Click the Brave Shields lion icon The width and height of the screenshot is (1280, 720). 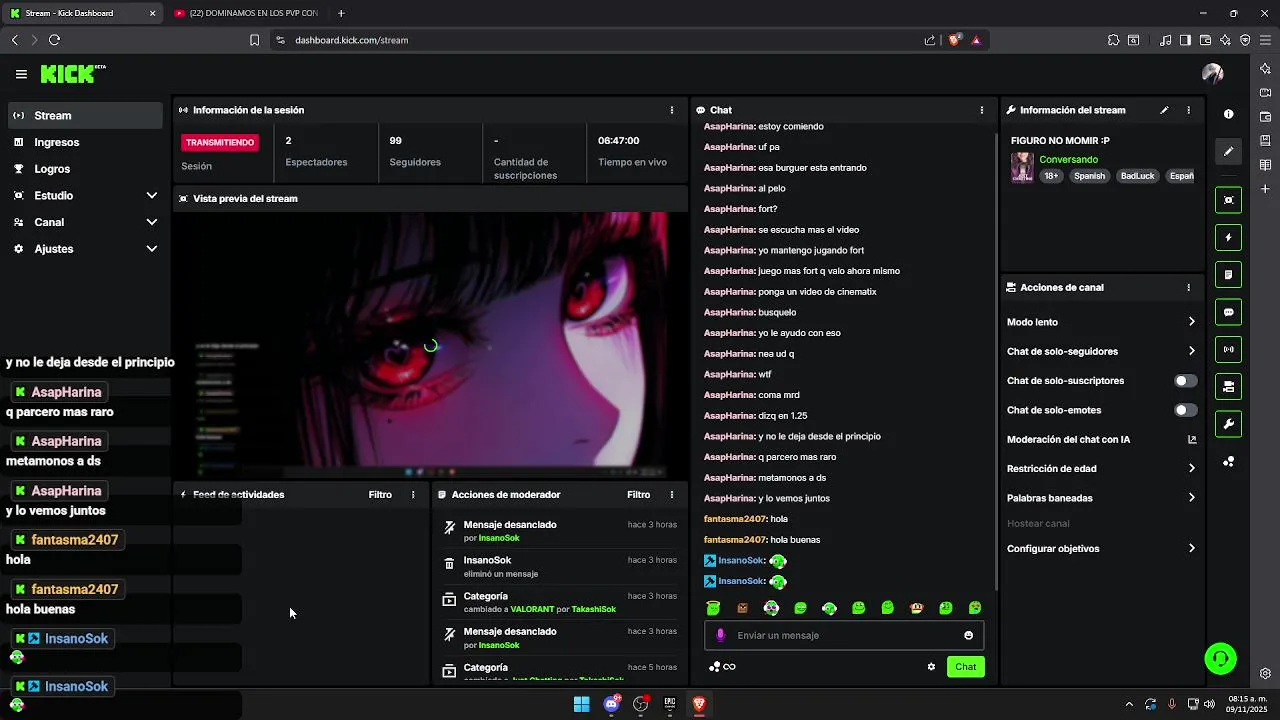click(x=954, y=40)
